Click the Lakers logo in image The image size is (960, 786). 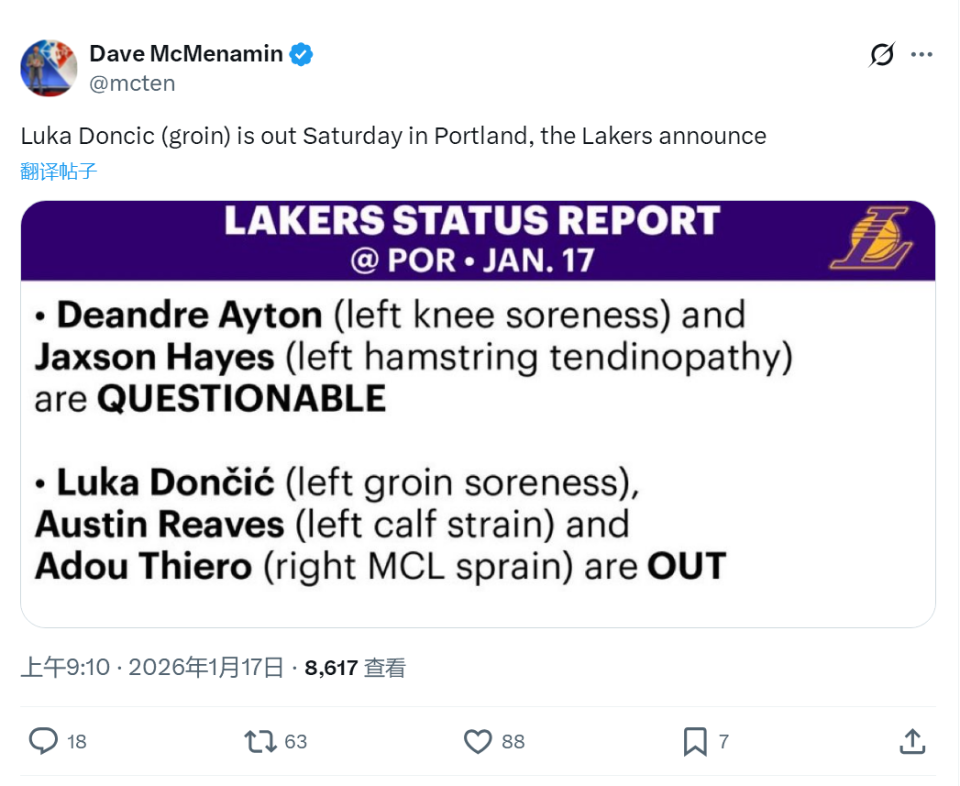(872, 238)
